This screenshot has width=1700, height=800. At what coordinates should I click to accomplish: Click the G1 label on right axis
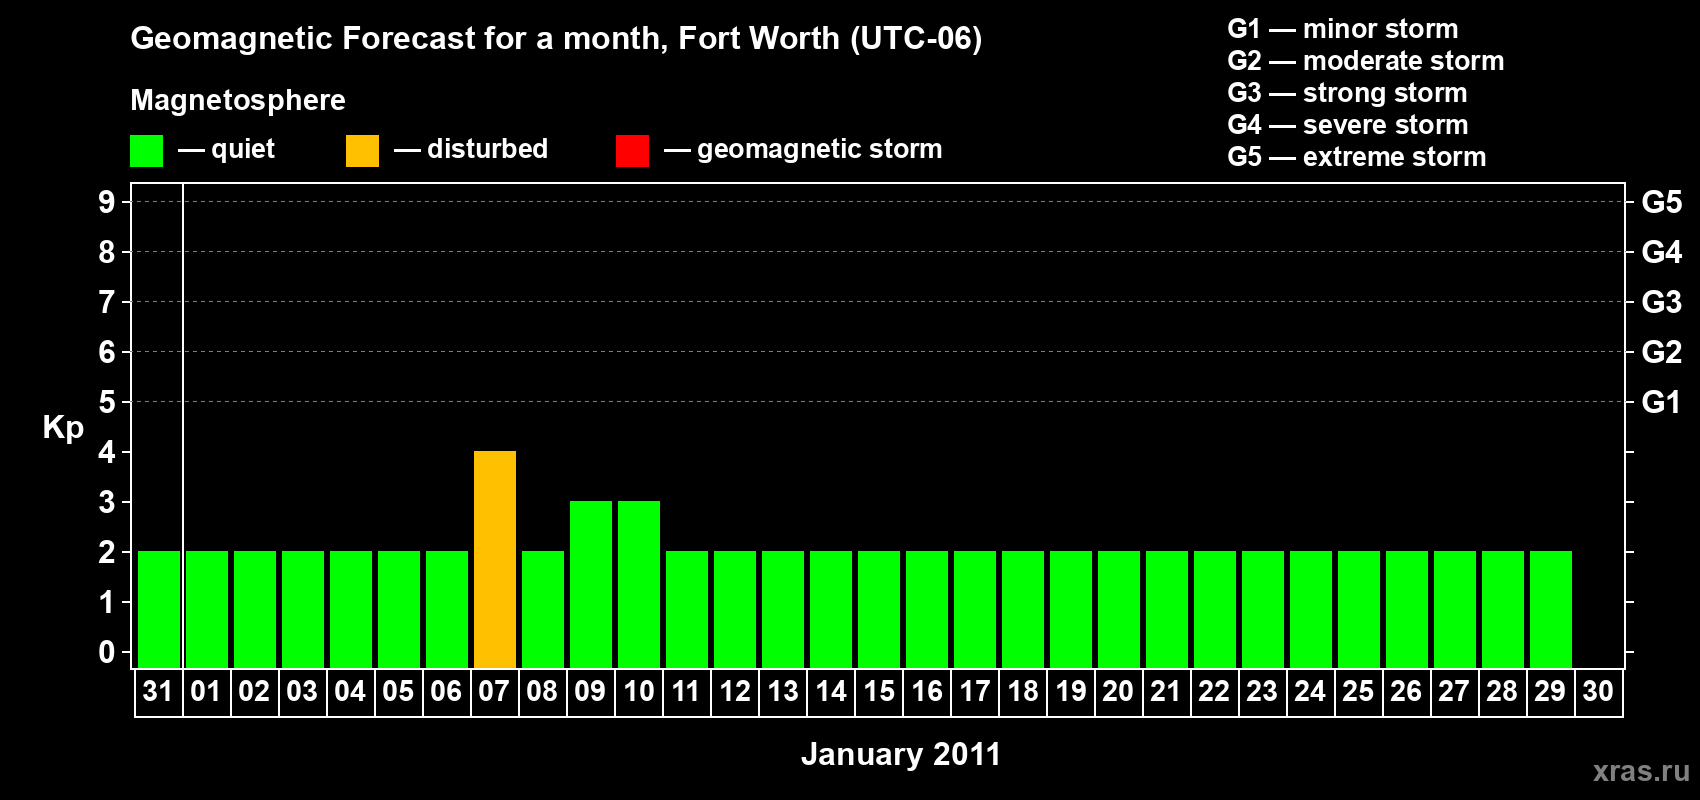tap(1662, 402)
